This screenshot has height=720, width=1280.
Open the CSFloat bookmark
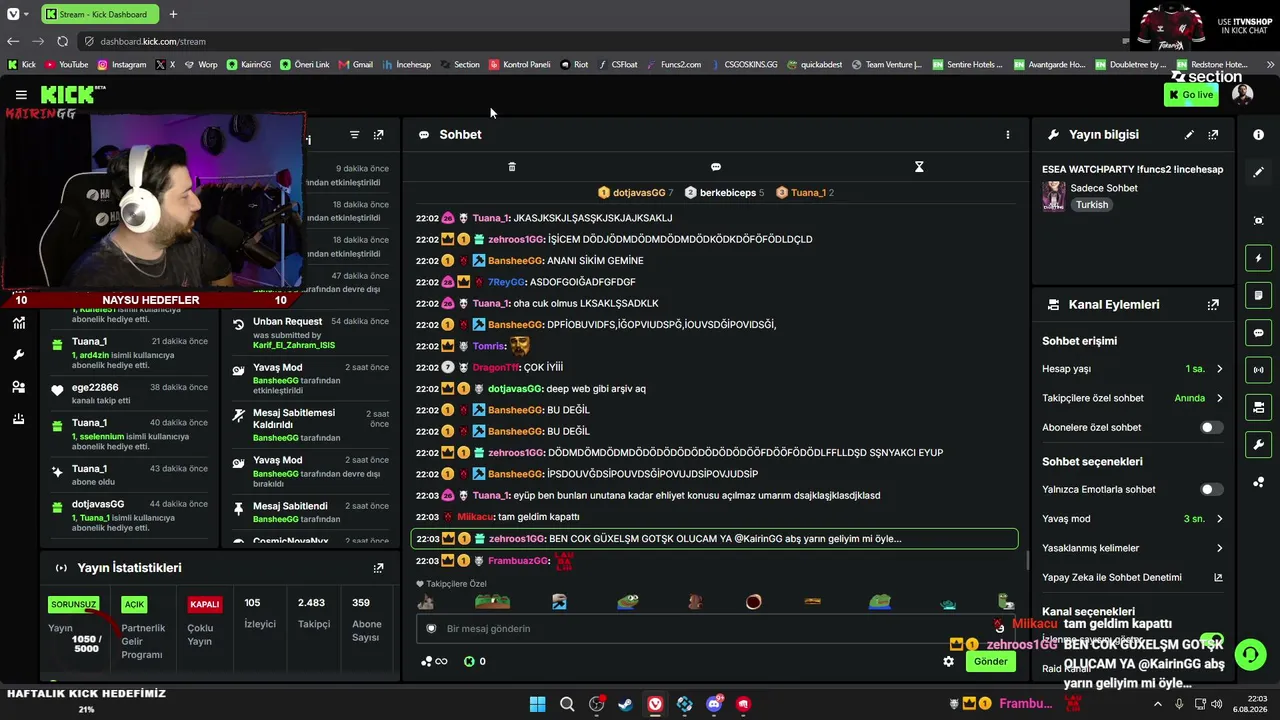(x=618, y=65)
